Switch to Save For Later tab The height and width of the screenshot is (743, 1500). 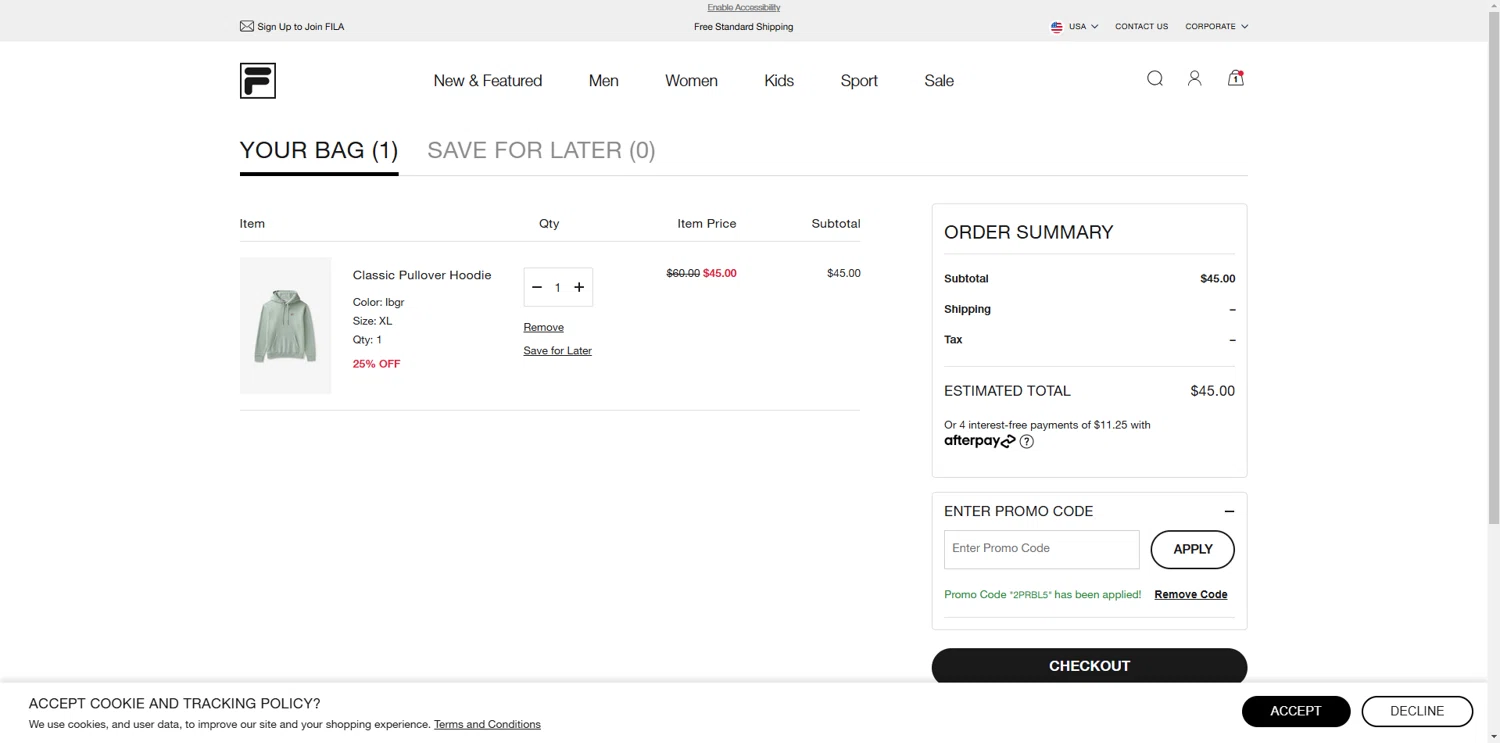tap(541, 151)
